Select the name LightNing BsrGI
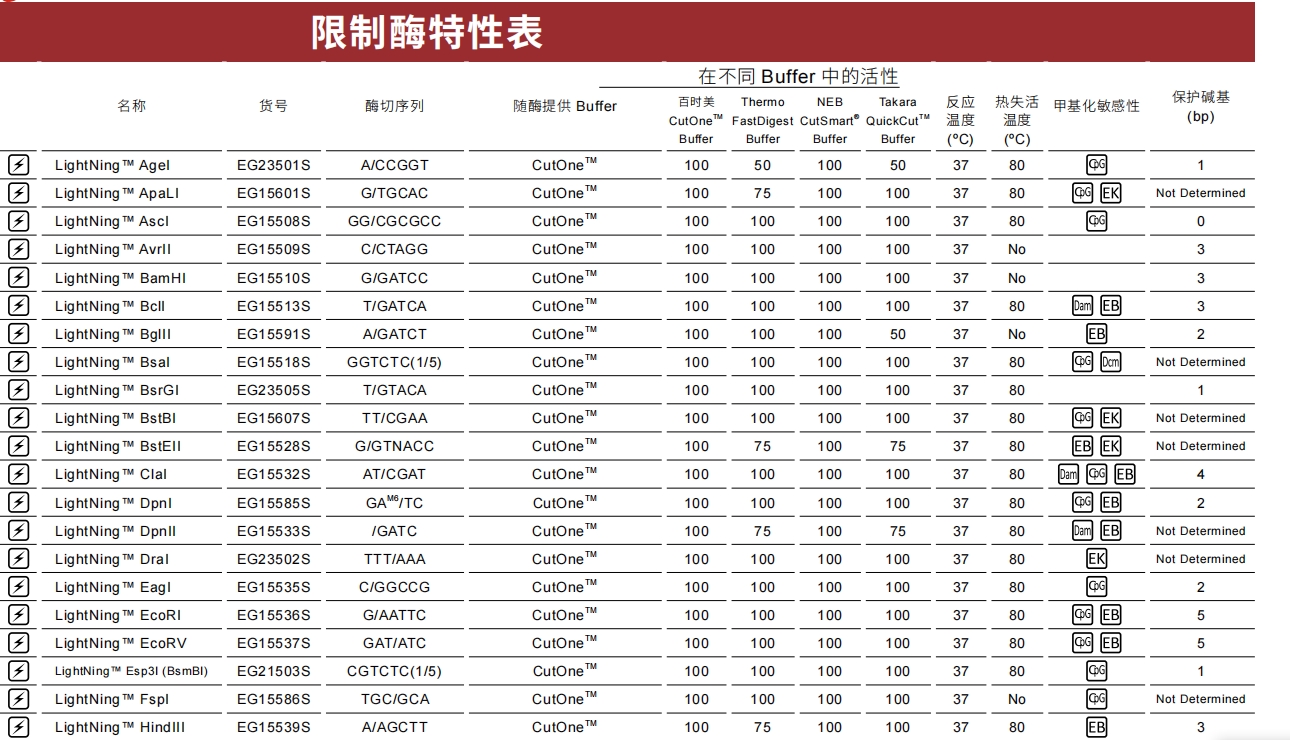Screen dimensions: 1290x740 [116, 390]
